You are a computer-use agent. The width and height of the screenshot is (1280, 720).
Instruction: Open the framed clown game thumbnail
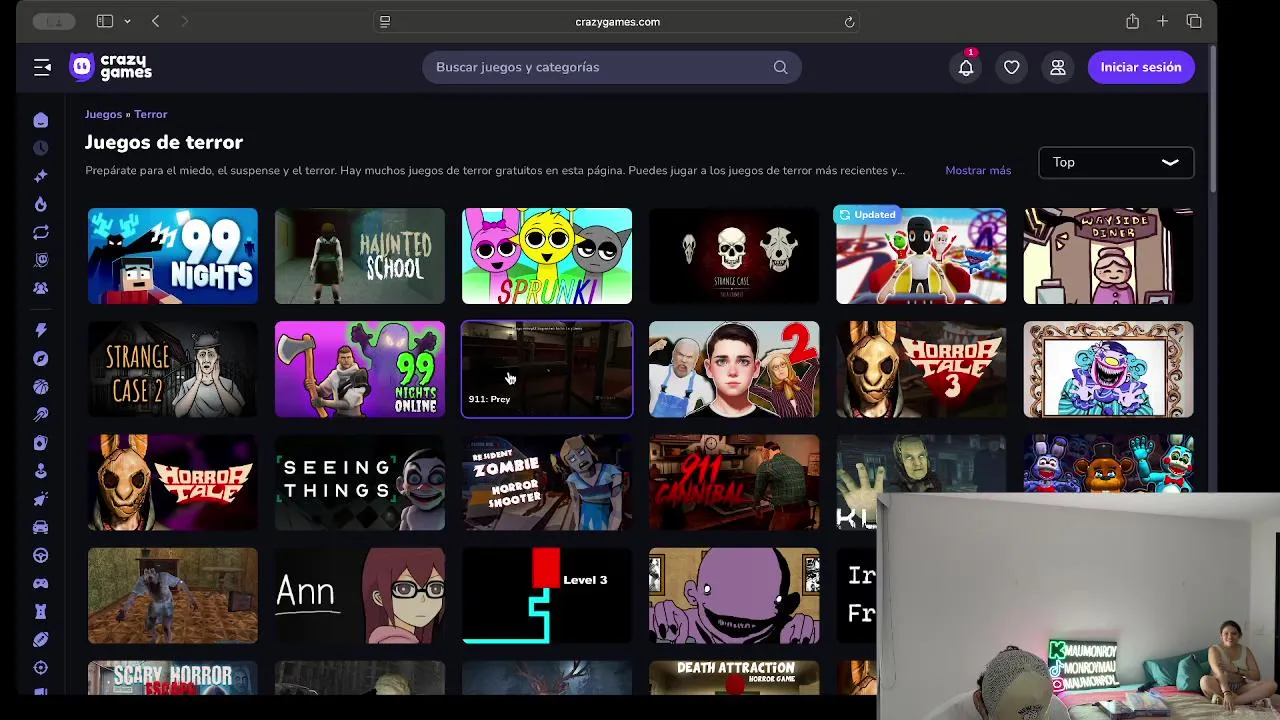(x=1108, y=369)
